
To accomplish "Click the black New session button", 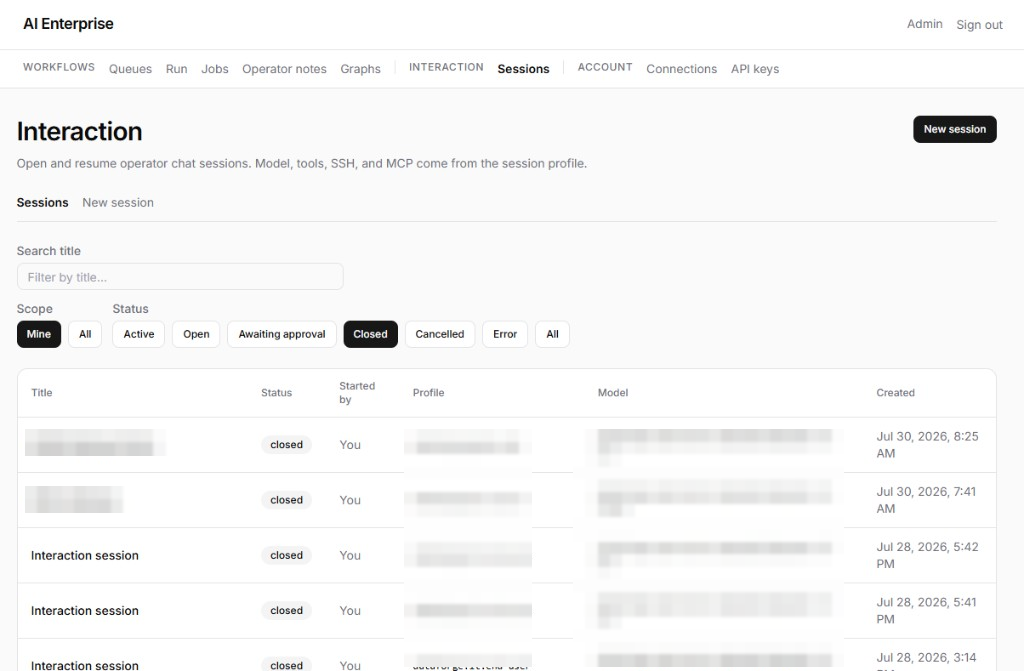I will 954,129.
